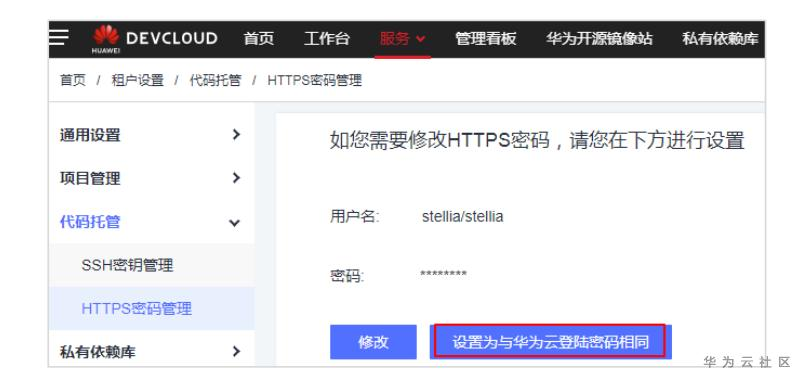Click the username value stellia/stellia

point(462,217)
